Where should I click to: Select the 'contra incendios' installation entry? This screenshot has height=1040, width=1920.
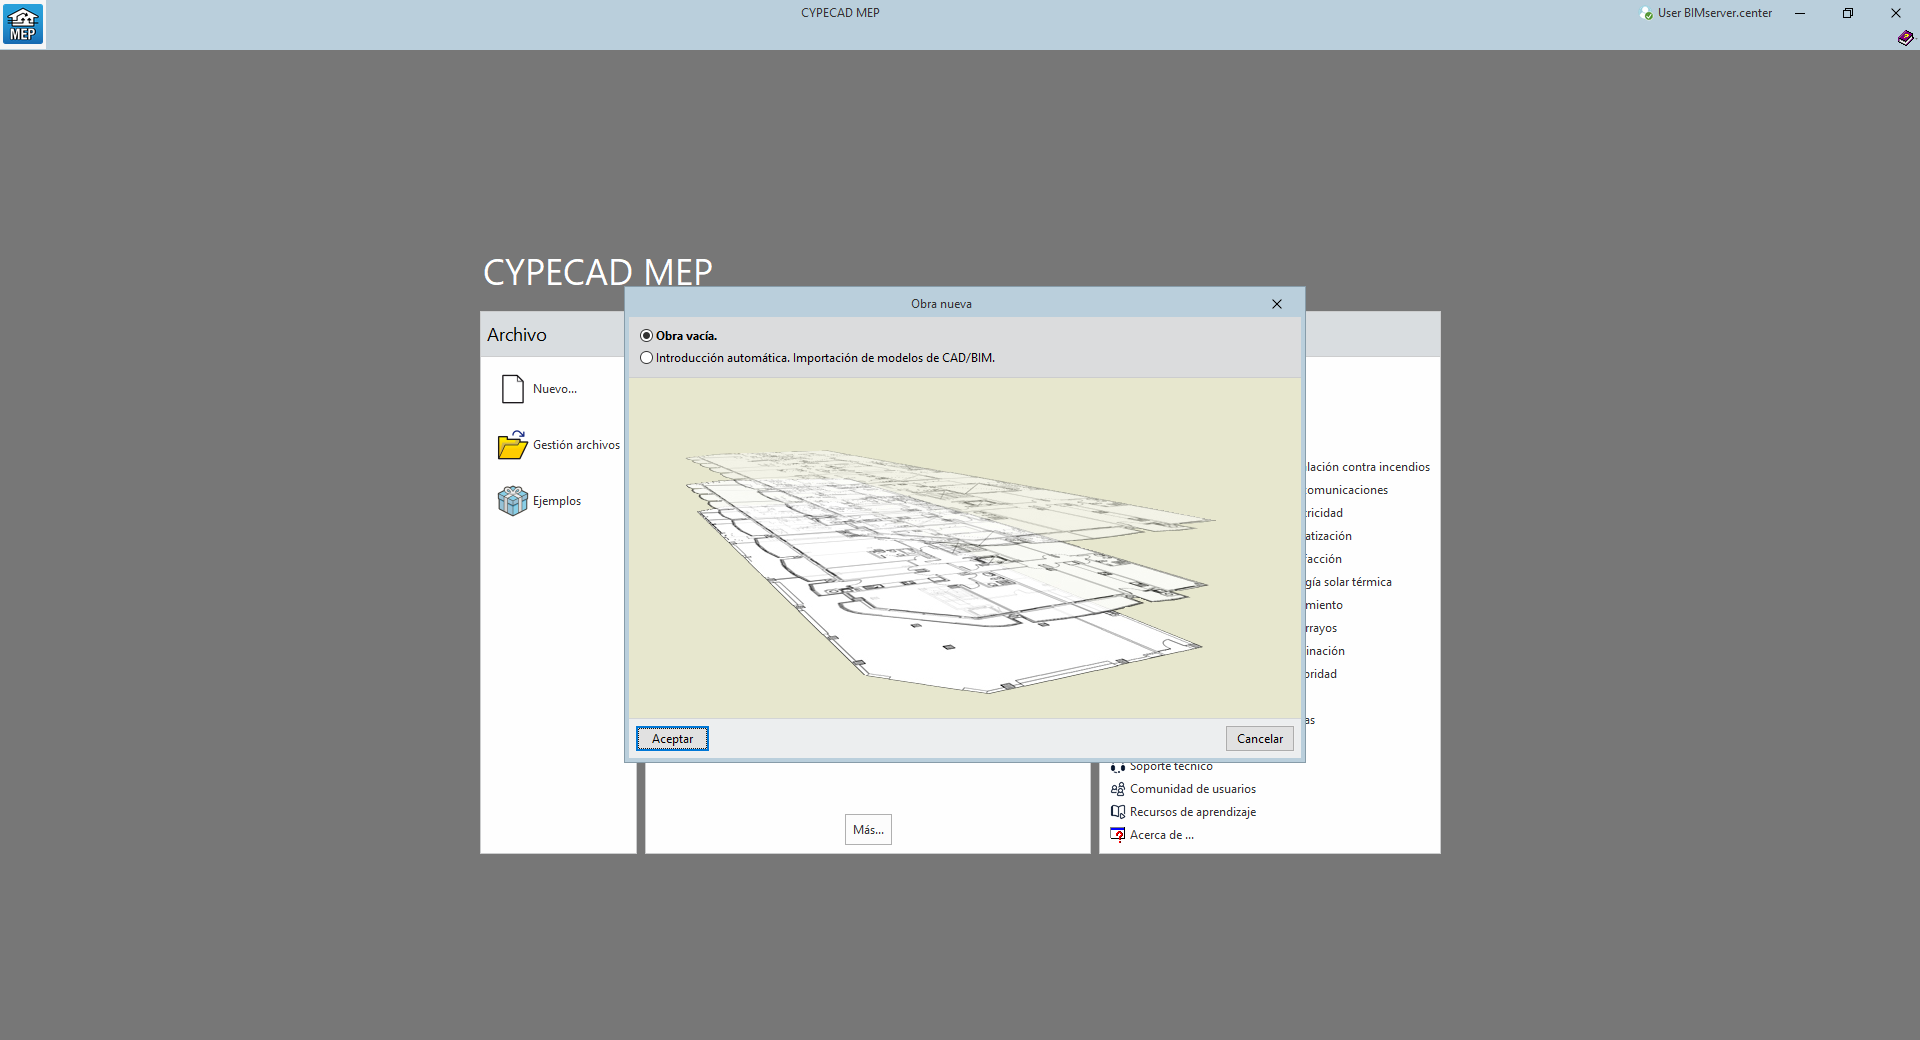(x=1368, y=467)
